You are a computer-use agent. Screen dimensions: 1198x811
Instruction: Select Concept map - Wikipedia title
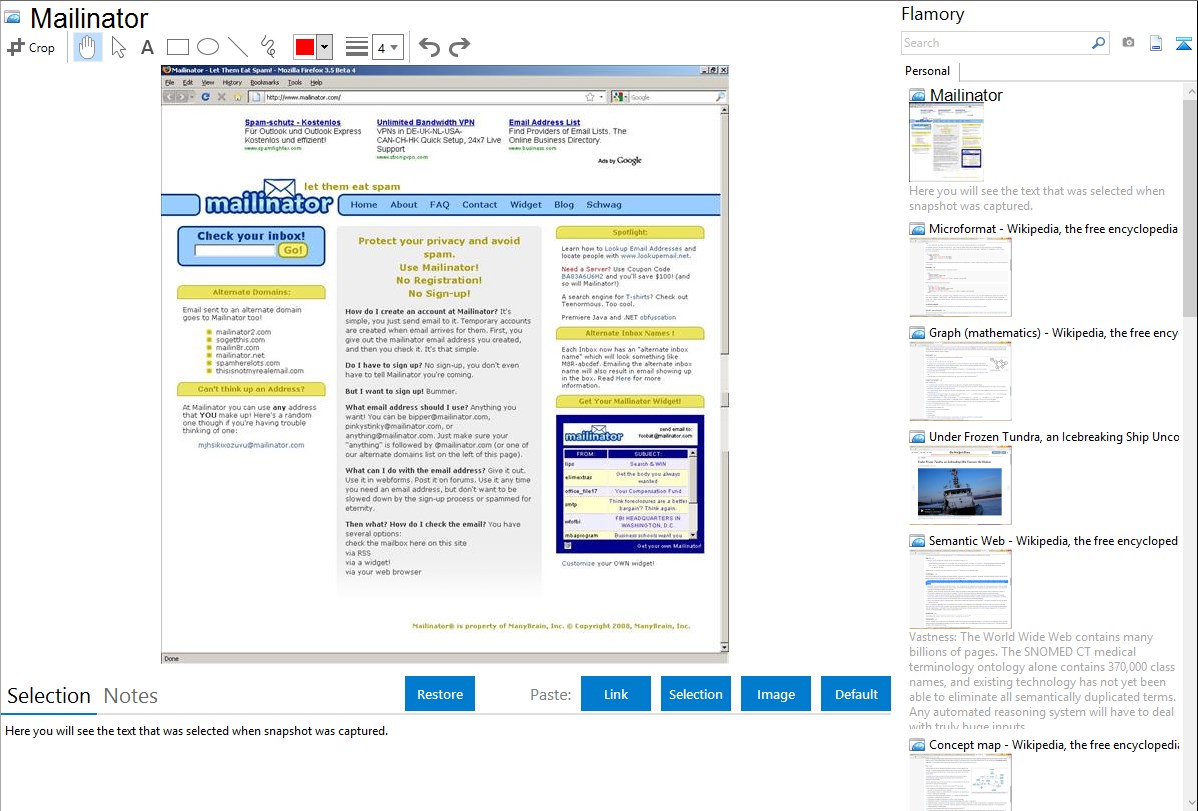coord(1054,744)
